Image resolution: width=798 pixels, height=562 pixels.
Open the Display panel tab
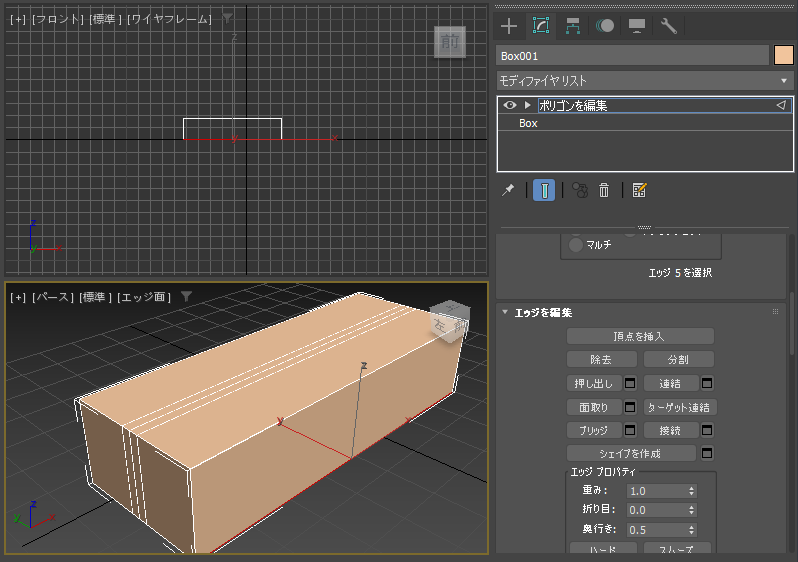pos(637,26)
